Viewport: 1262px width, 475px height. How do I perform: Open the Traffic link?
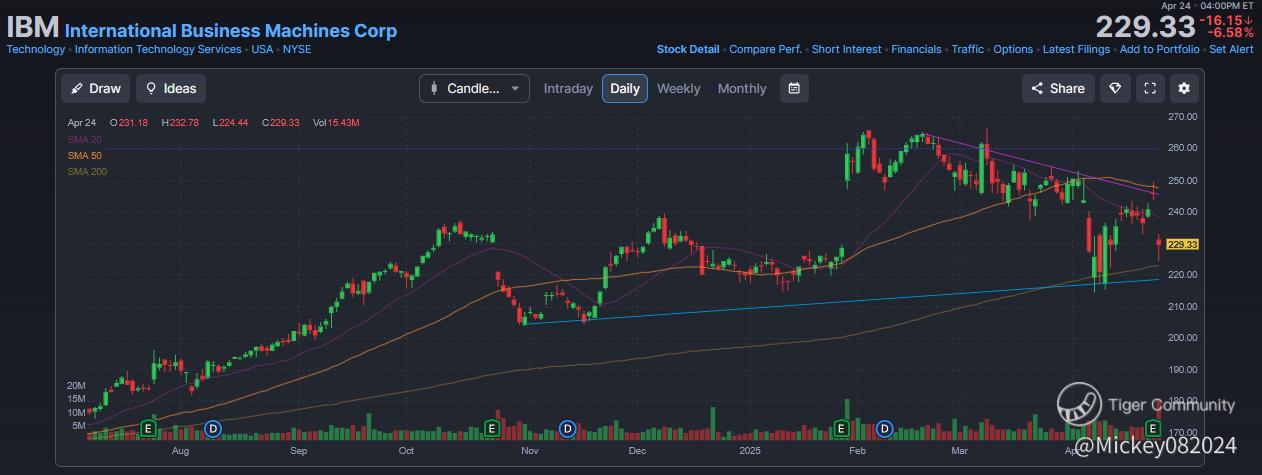pyautogui.click(x=968, y=49)
